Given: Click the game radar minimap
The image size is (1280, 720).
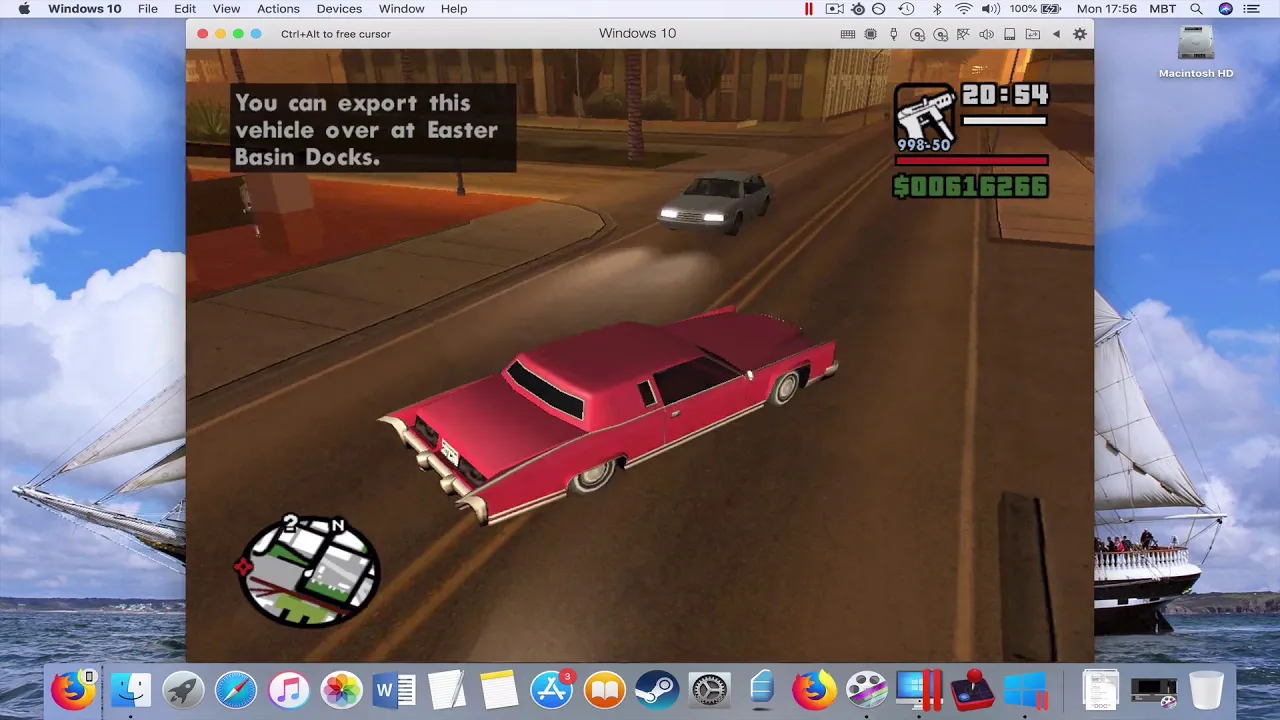Looking at the screenshot, I should (312, 572).
